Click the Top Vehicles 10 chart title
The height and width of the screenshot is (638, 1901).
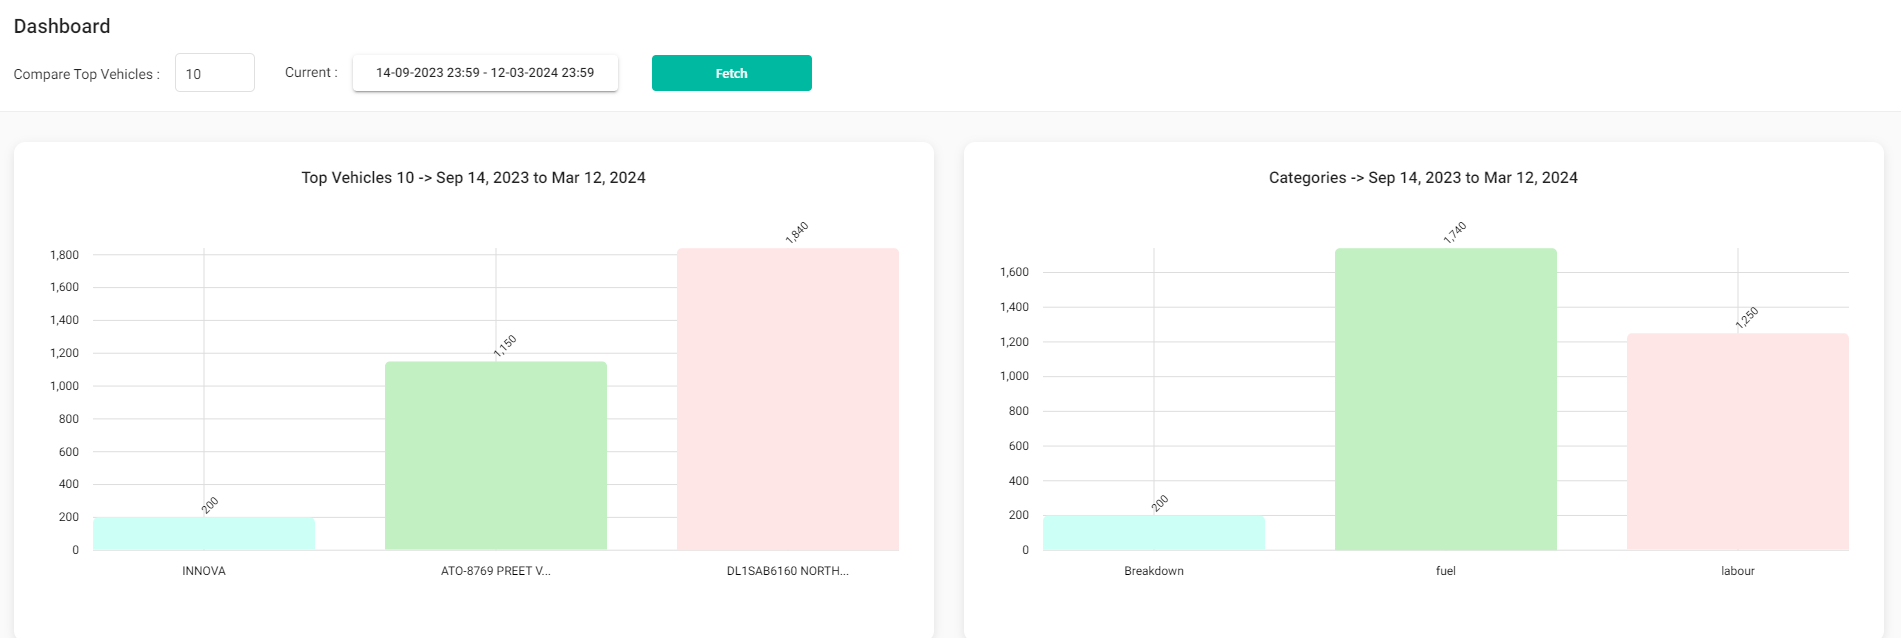(x=473, y=178)
